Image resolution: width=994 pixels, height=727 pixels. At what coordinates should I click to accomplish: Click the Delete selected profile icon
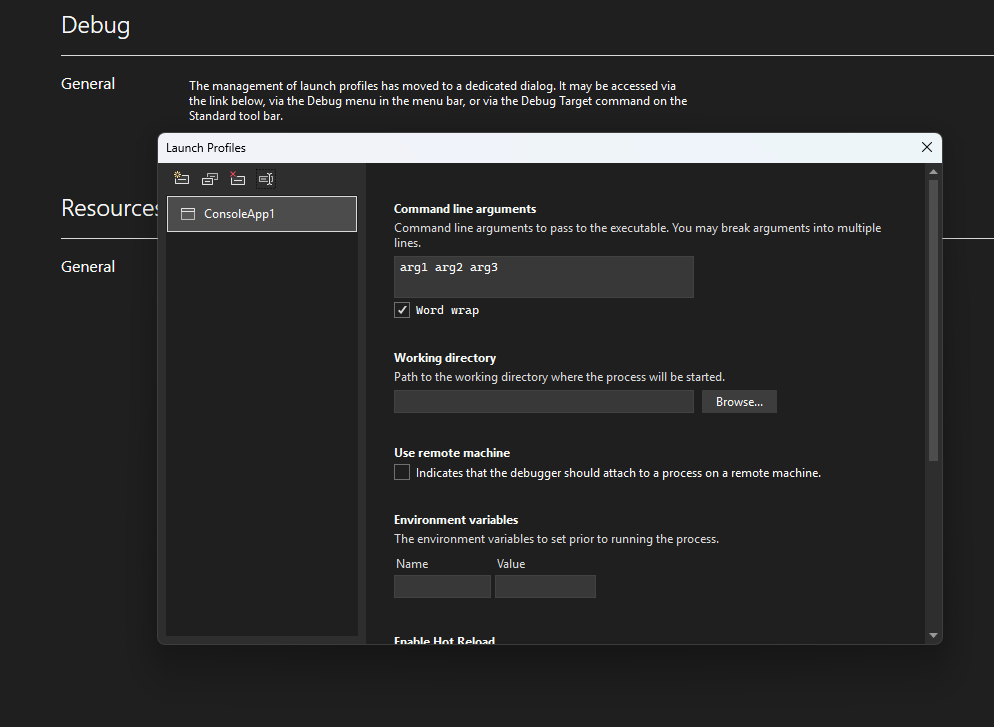tap(237, 179)
